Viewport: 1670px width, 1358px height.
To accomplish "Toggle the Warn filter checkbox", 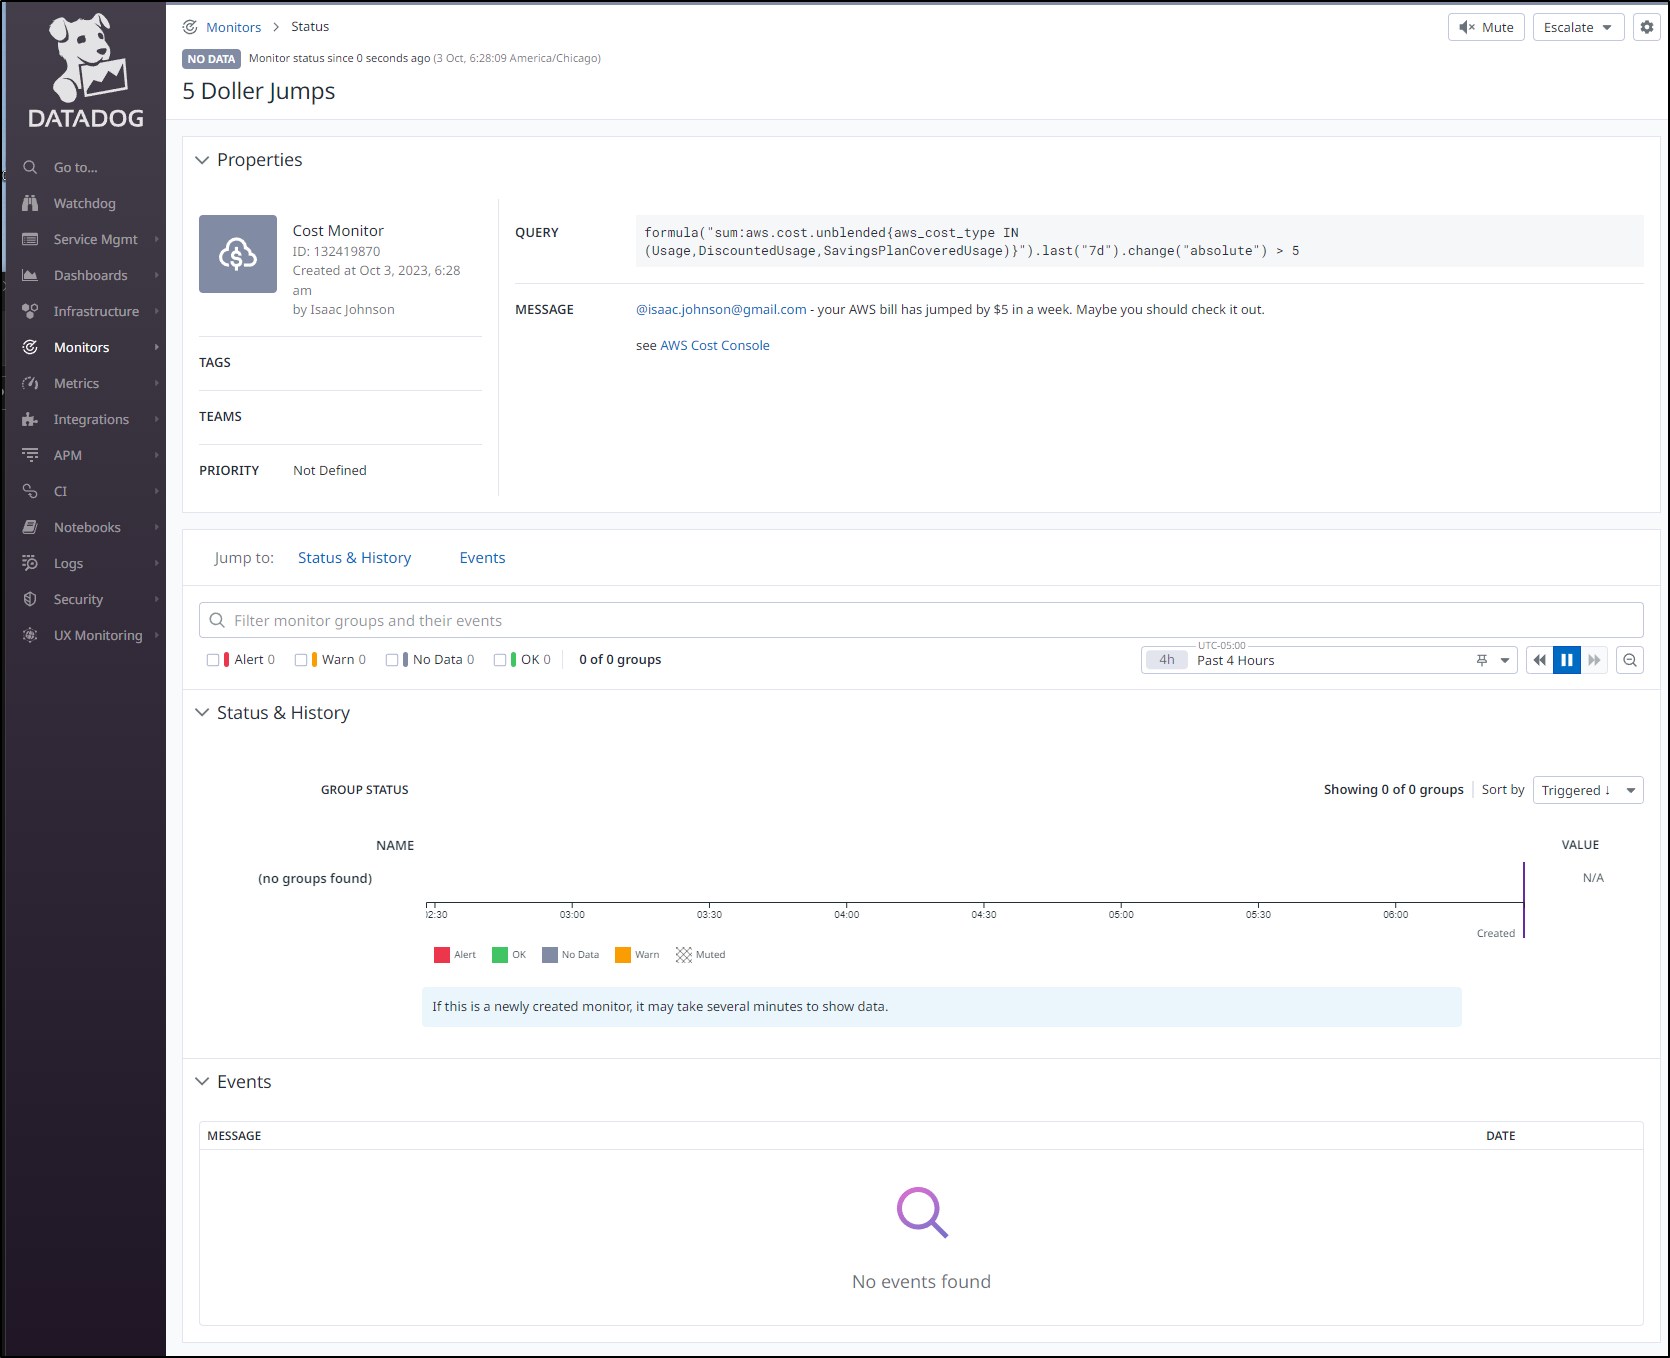I will point(301,660).
